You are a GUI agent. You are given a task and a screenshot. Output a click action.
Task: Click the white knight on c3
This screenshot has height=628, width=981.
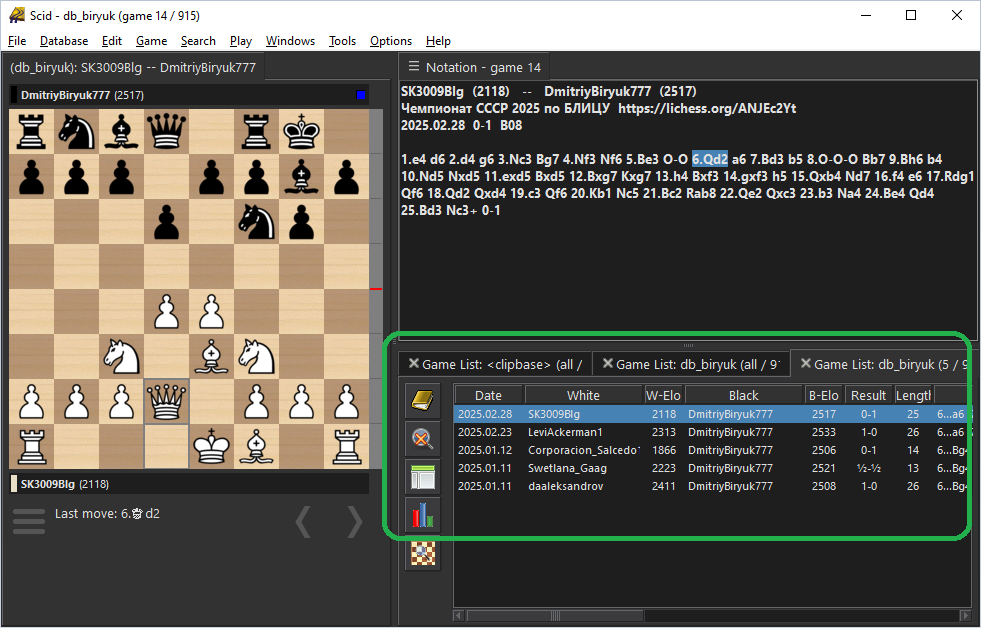tap(121, 357)
